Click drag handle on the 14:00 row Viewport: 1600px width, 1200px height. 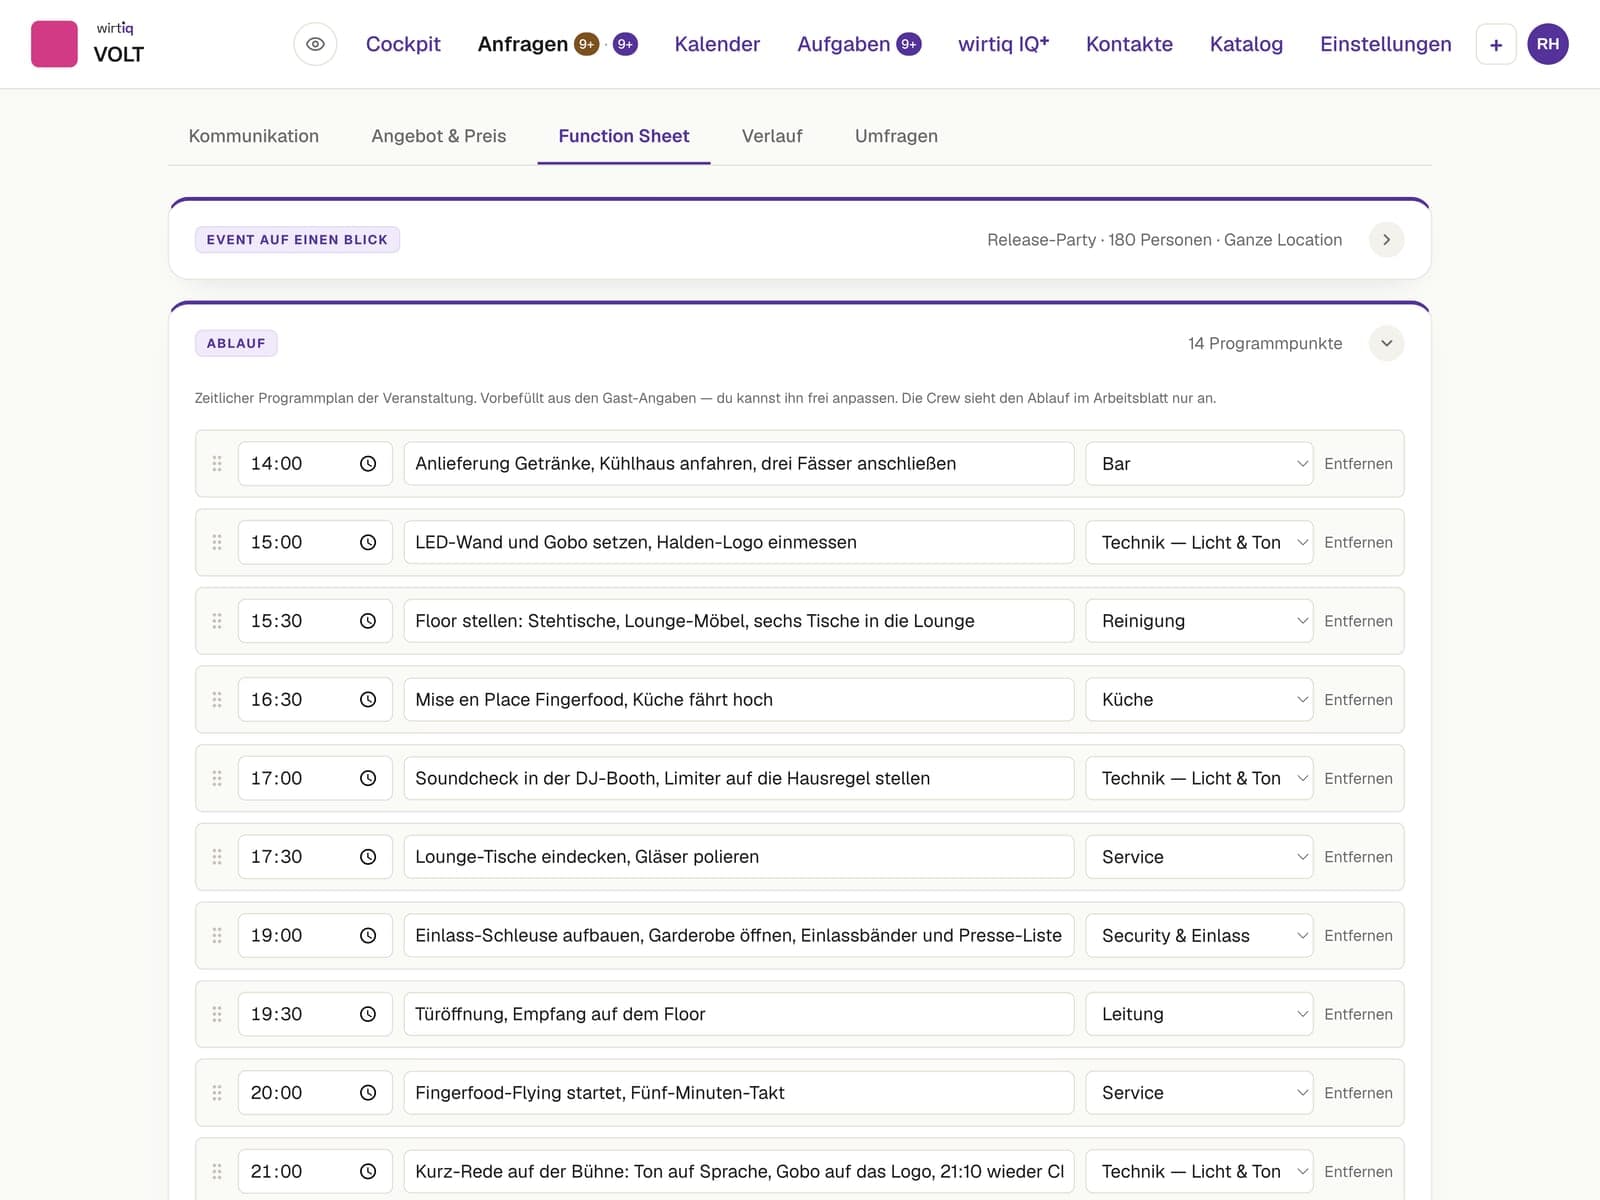217,464
